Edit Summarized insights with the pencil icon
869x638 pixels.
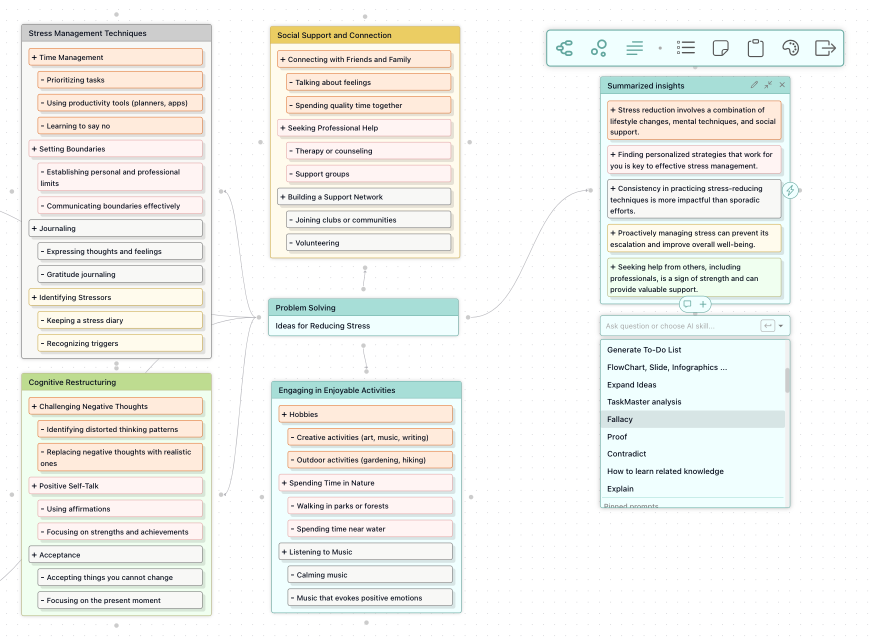pyautogui.click(x=753, y=84)
